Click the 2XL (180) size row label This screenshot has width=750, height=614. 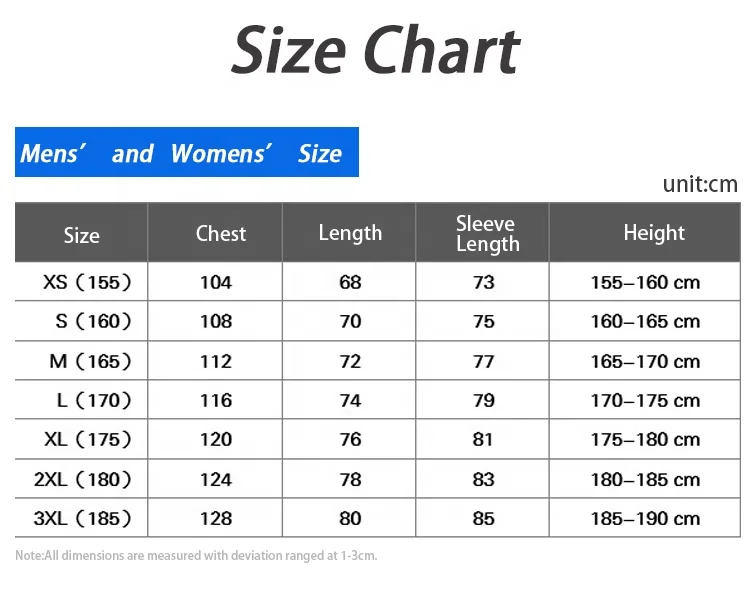[82, 479]
